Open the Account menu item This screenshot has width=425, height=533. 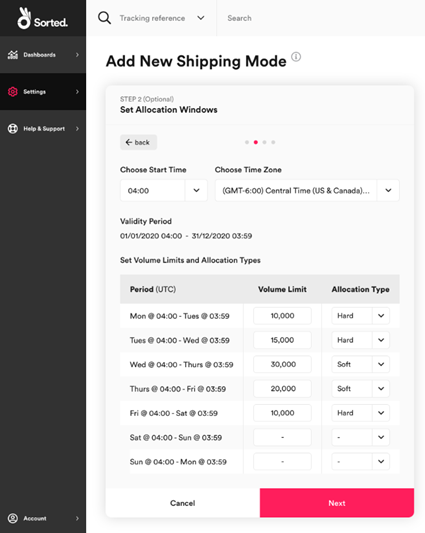(43, 518)
